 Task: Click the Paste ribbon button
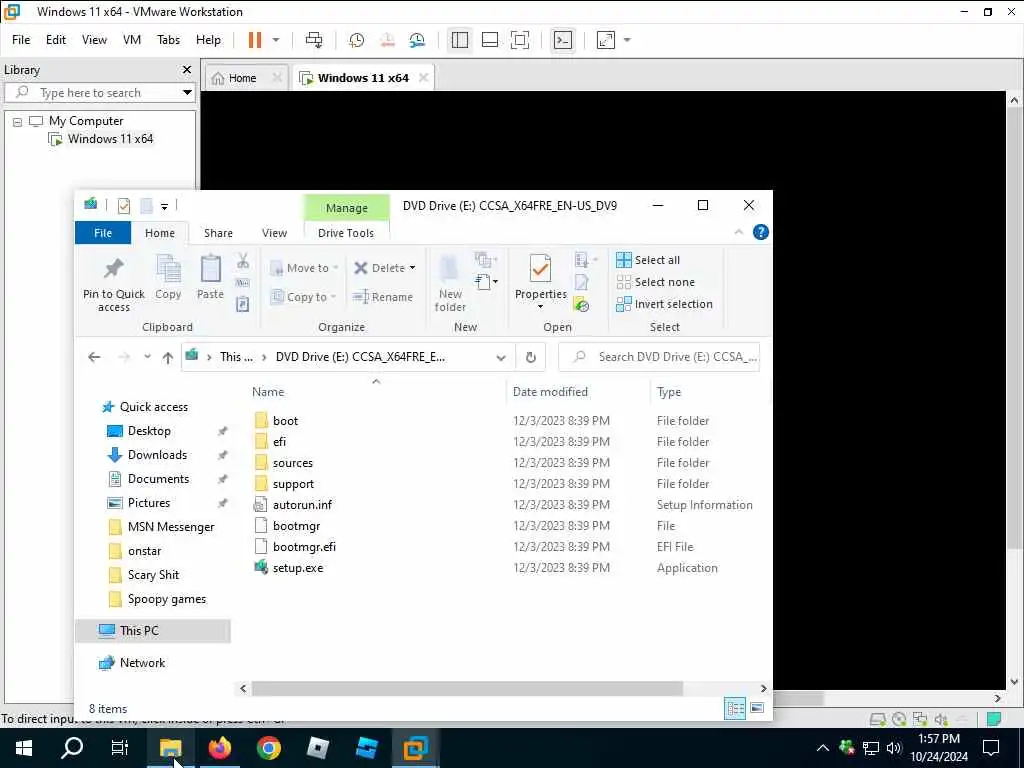pyautogui.click(x=210, y=278)
